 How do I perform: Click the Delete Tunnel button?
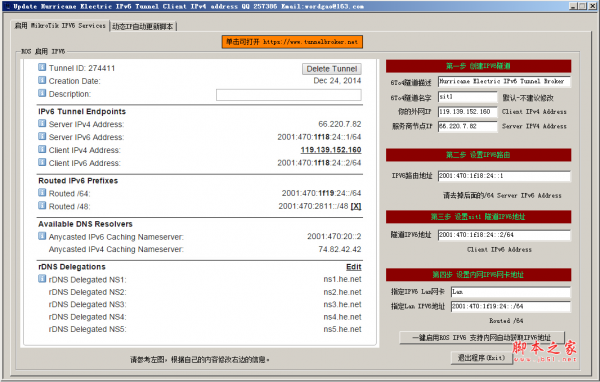click(x=332, y=69)
